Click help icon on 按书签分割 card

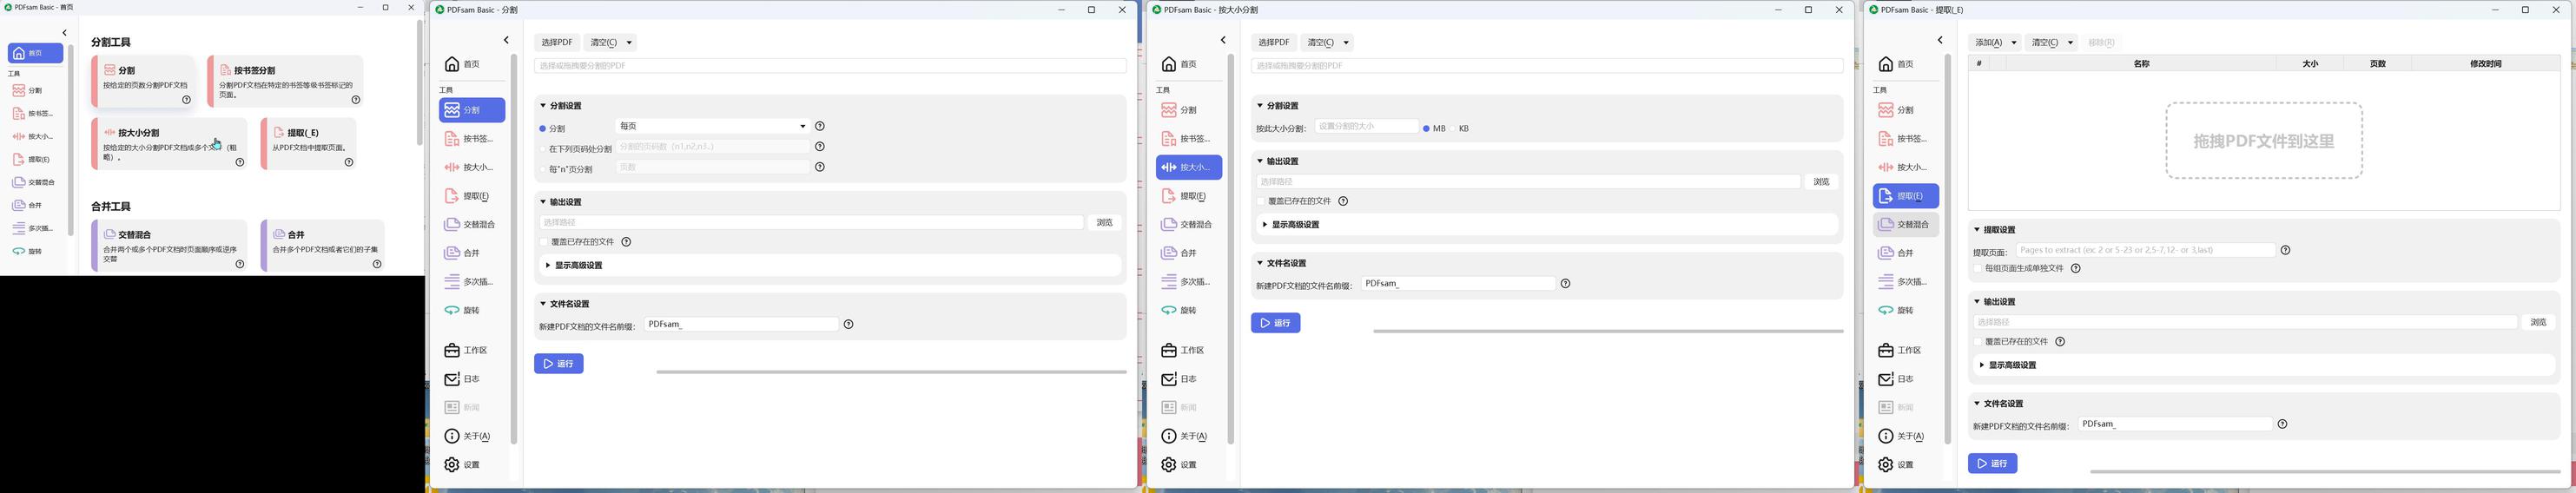tap(356, 100)
